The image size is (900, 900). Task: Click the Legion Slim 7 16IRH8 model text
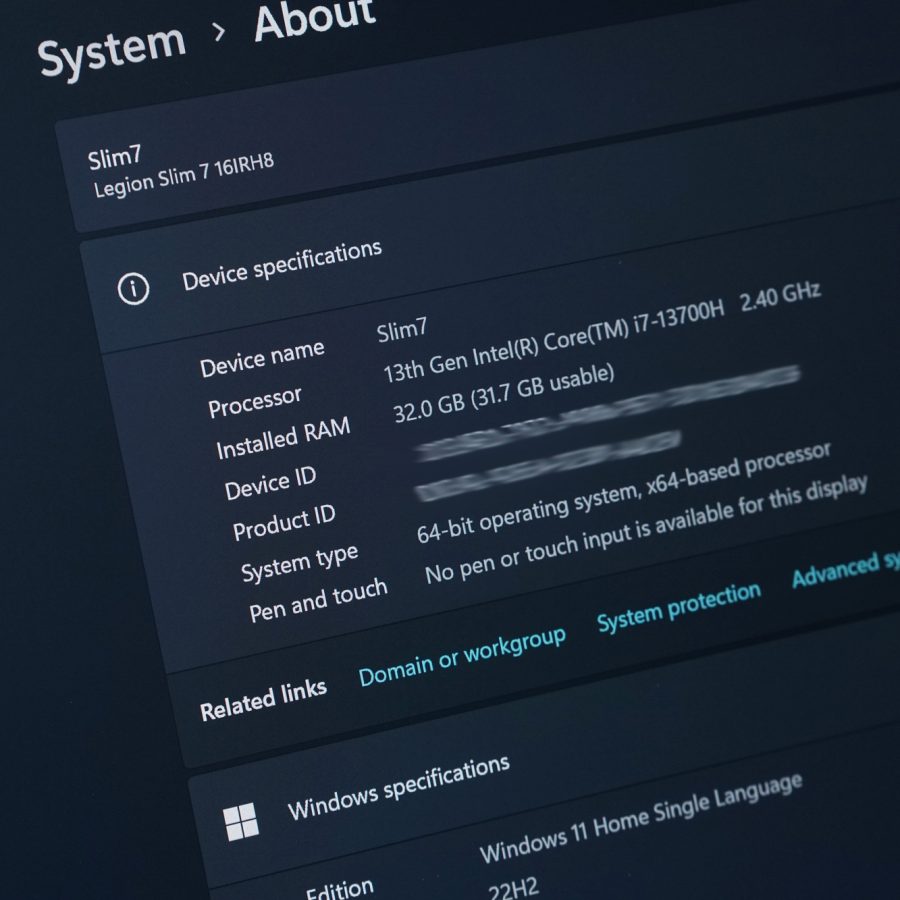tap(184, 174)
